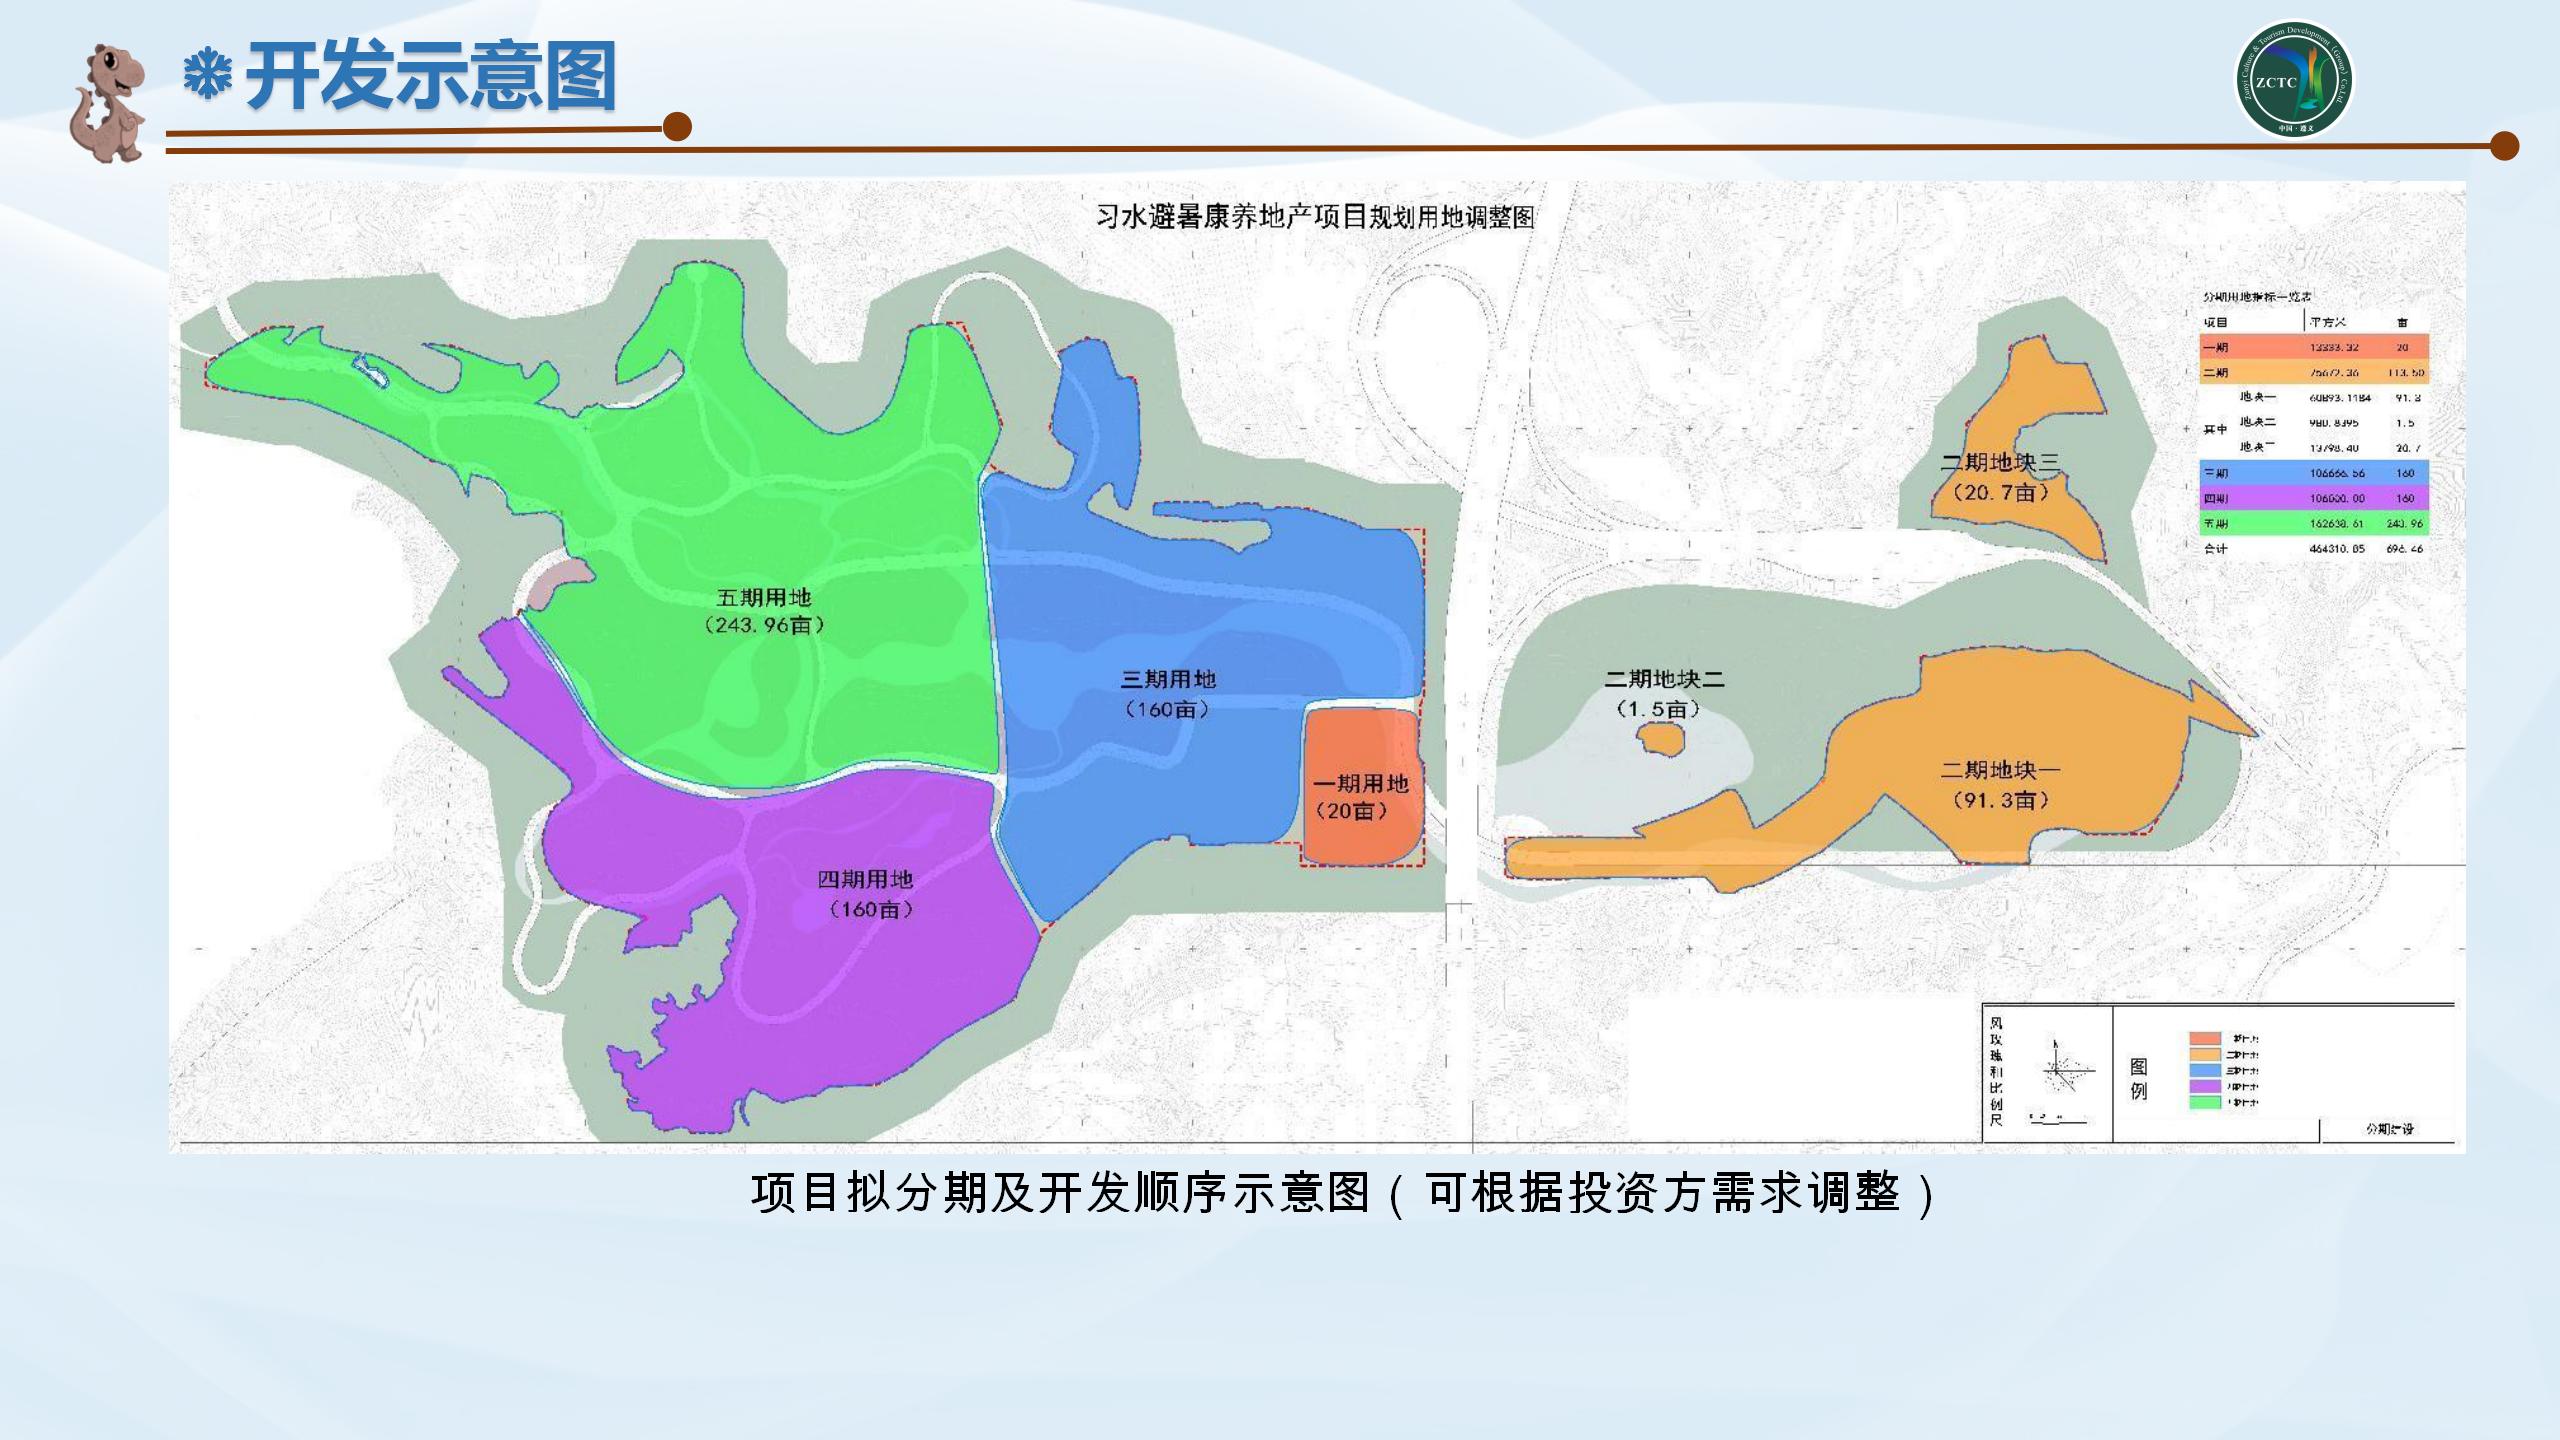The height and width of the screenshot is (1440, 2560).
Task: Click the dinosaur mascot icon
Action: click(108, 103)
